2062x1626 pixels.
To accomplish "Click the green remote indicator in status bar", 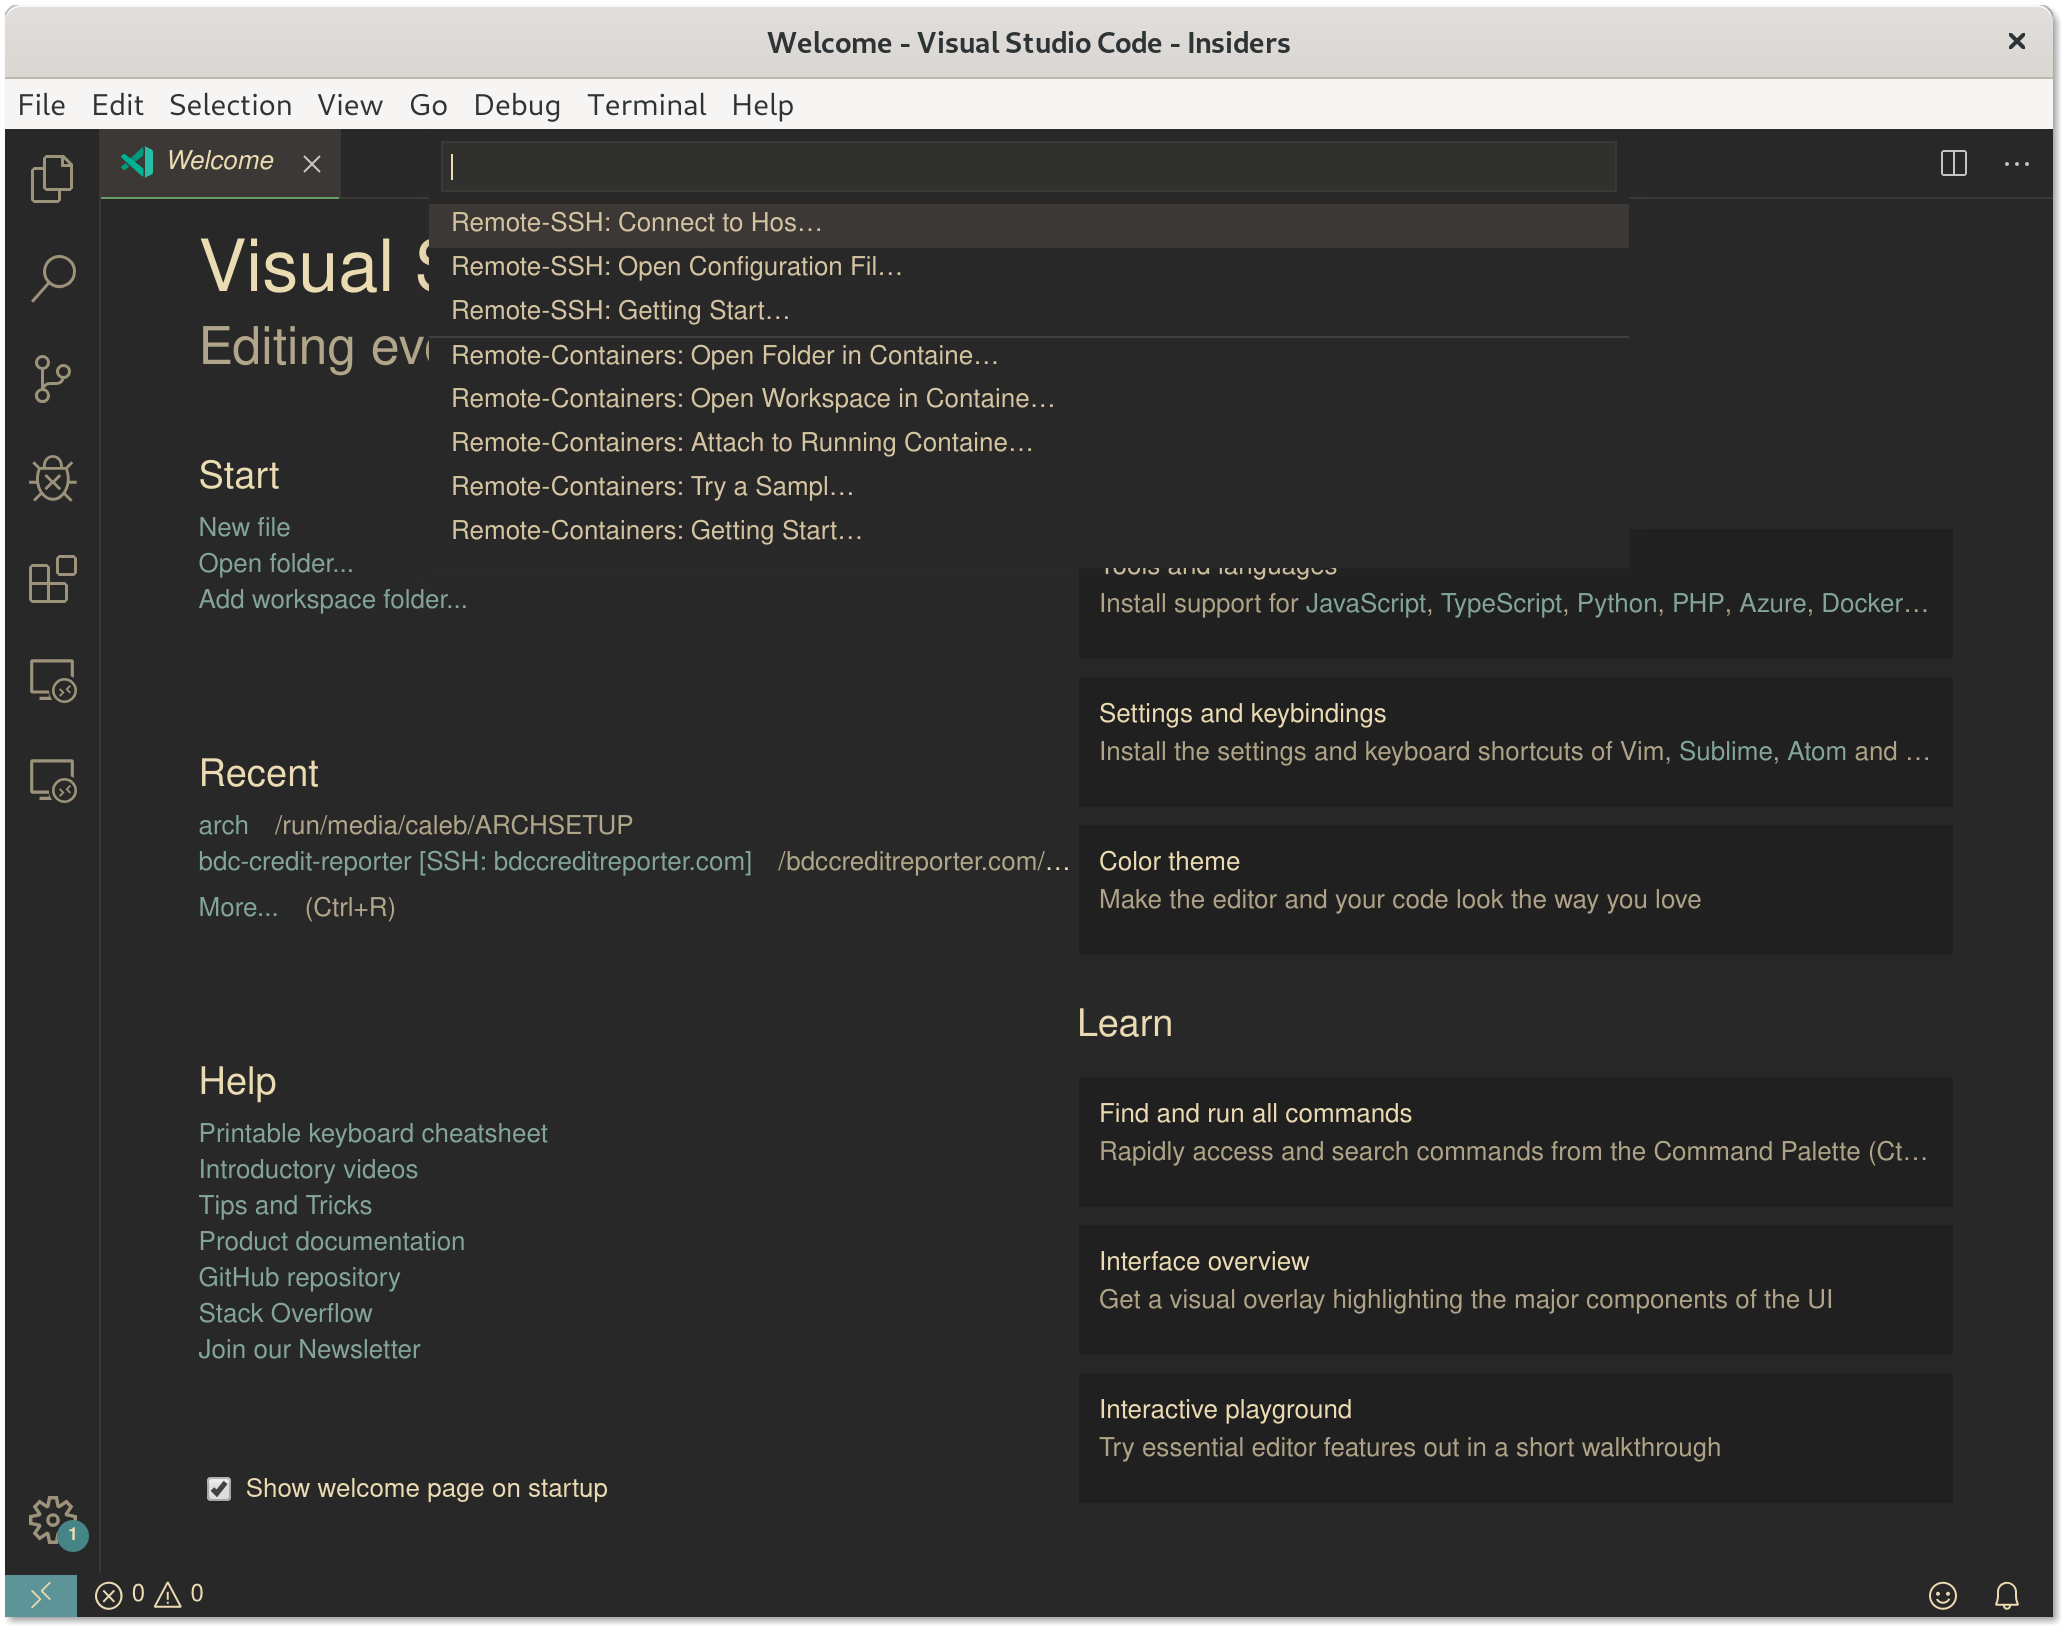I will [41, 1595].
